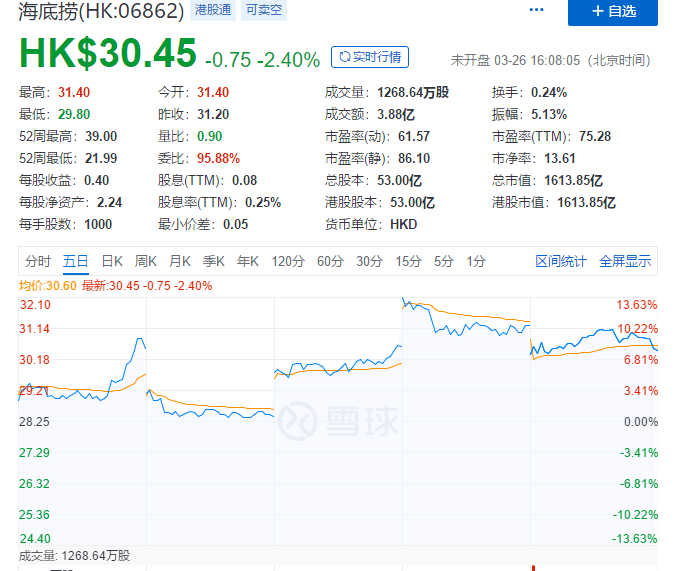Open the 5分 chart tab

(444, 261)
